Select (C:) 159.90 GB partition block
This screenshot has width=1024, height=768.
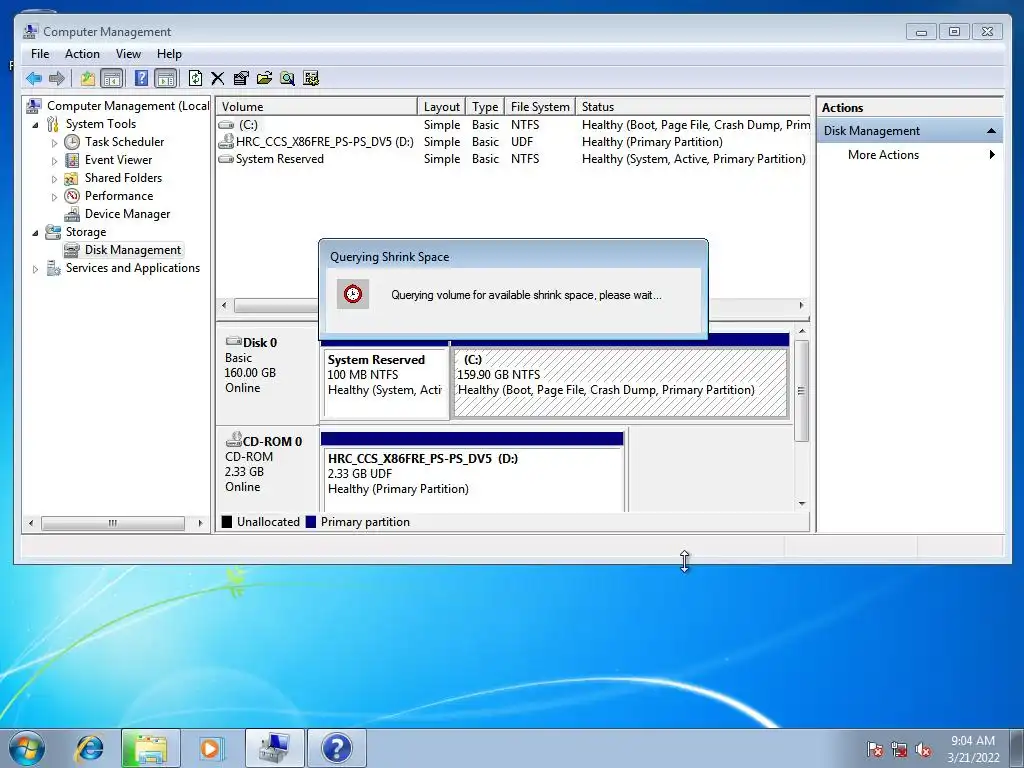620,382
